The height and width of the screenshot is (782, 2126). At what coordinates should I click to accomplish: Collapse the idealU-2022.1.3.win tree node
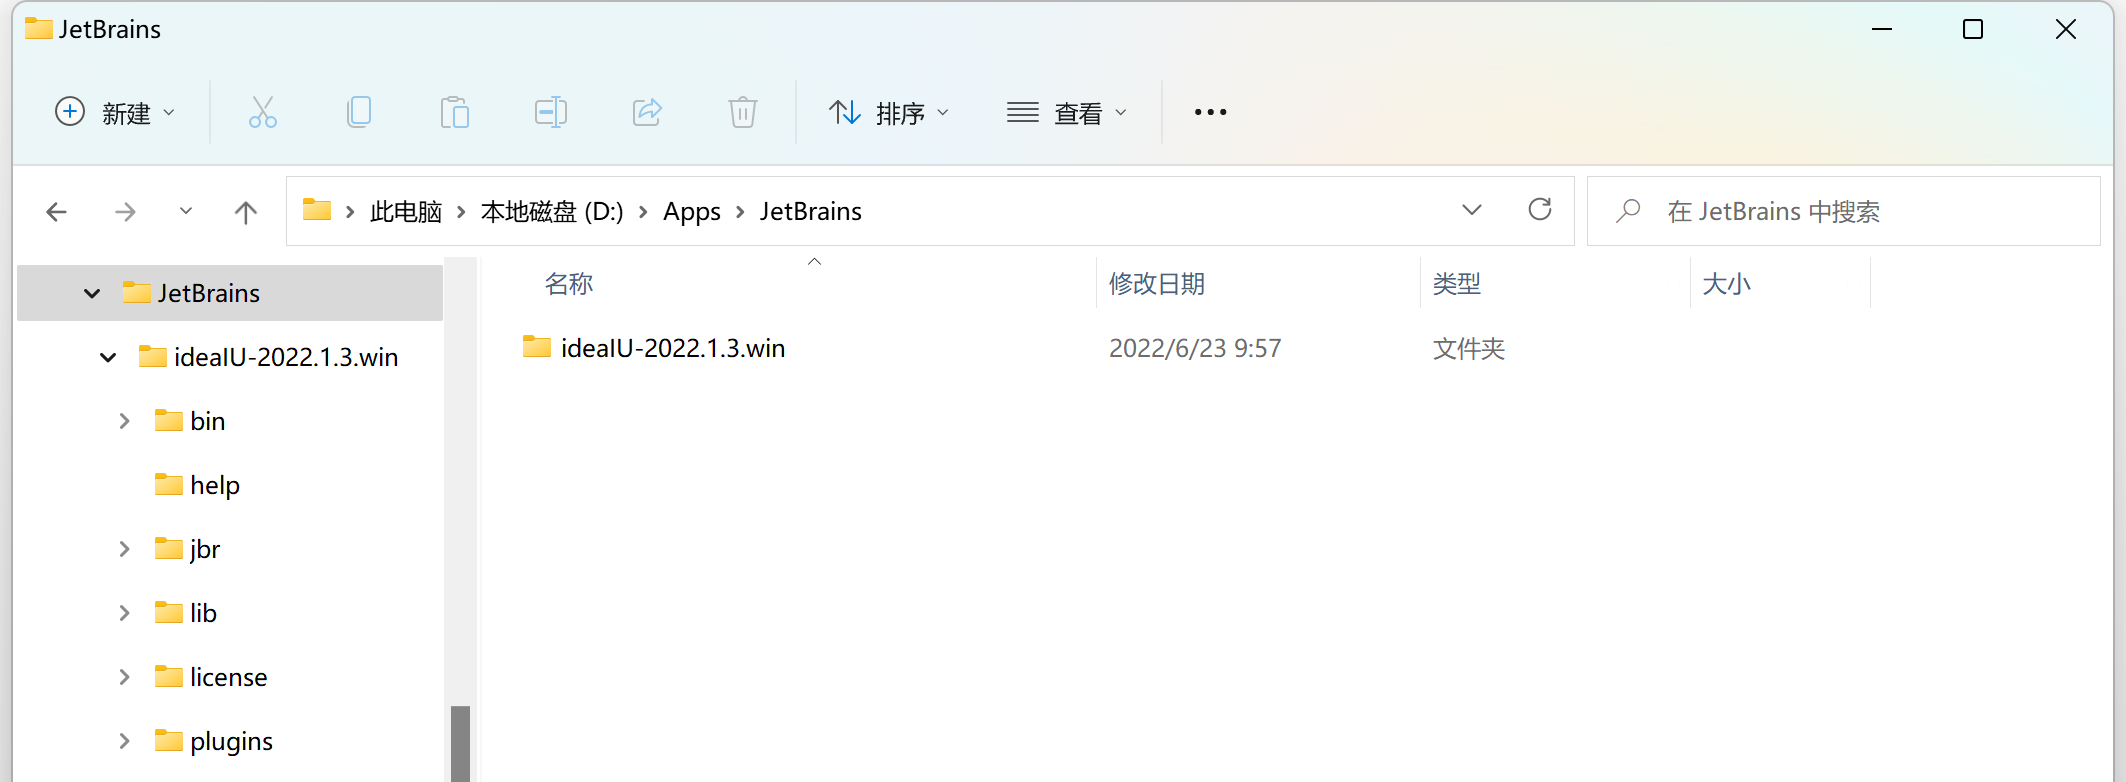tap(108, 357)
